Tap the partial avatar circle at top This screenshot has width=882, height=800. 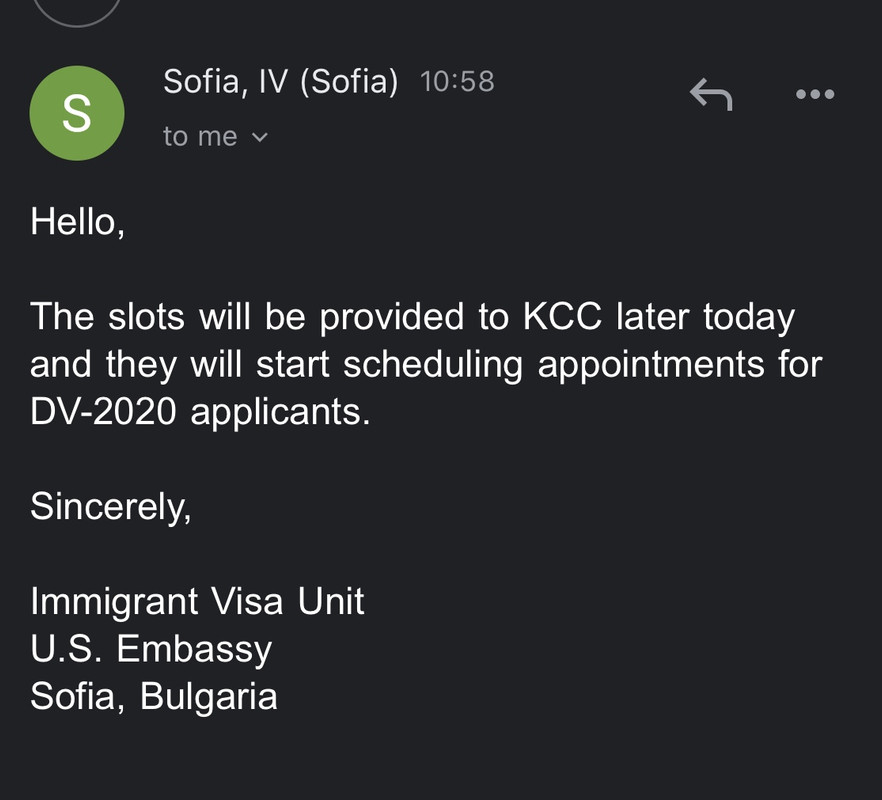[x=77, y=10]
